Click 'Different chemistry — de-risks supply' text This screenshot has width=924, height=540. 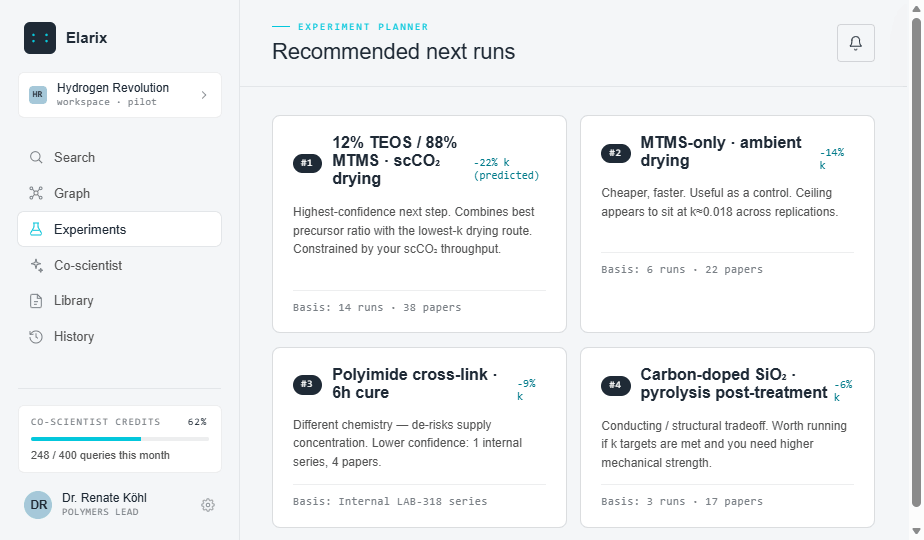[407, 443]
